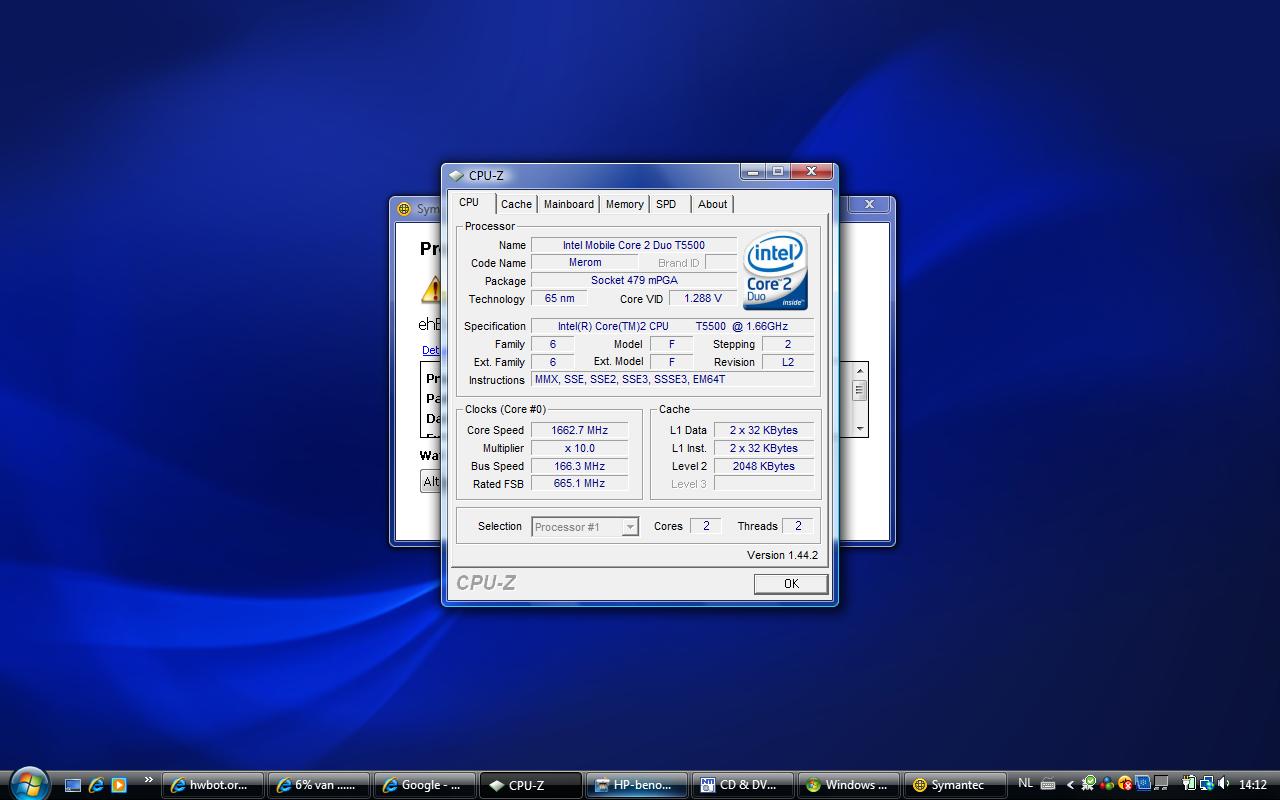Click the power plug battery tray icon

1189,784
